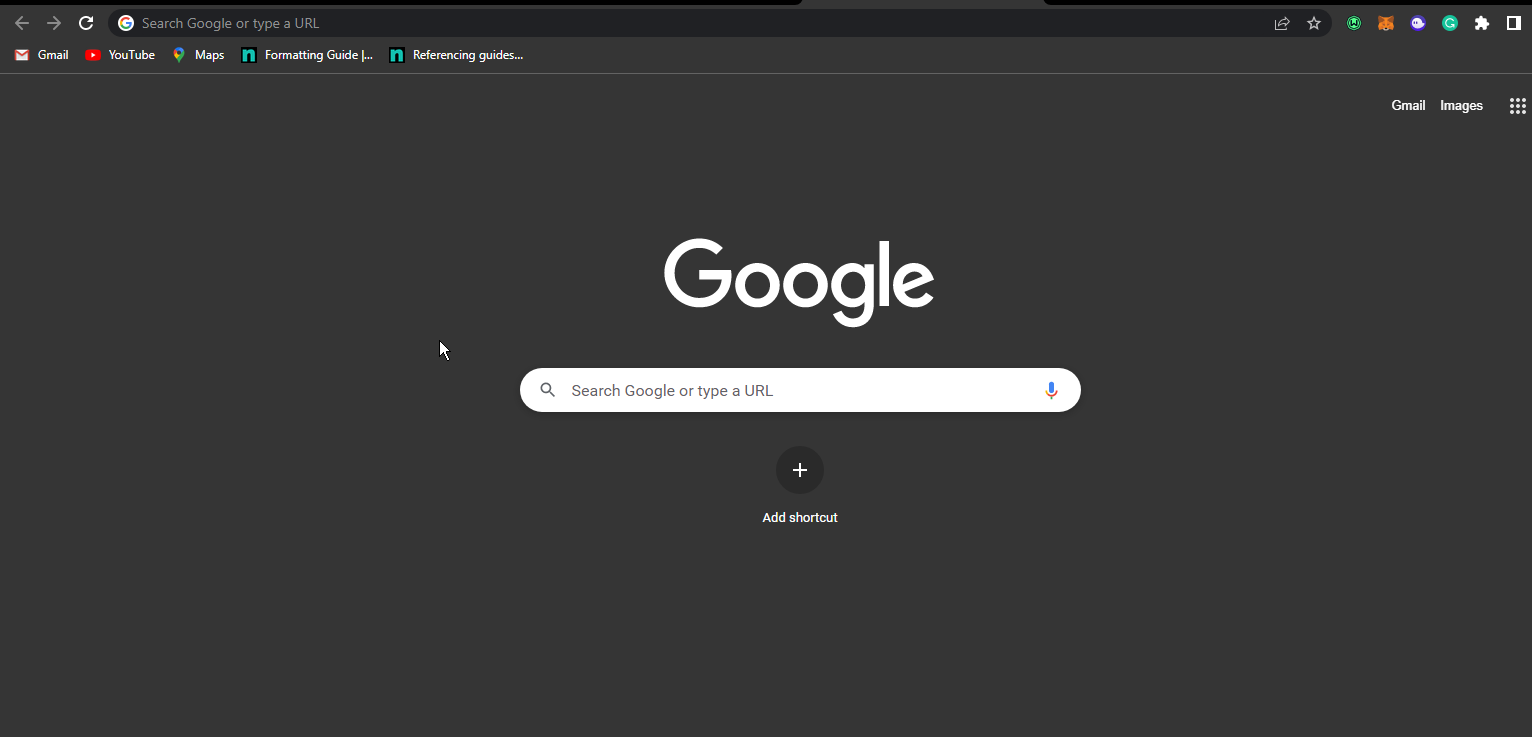Share this page using the share icon
The image size is (1532, 737).
[1282, 23]
